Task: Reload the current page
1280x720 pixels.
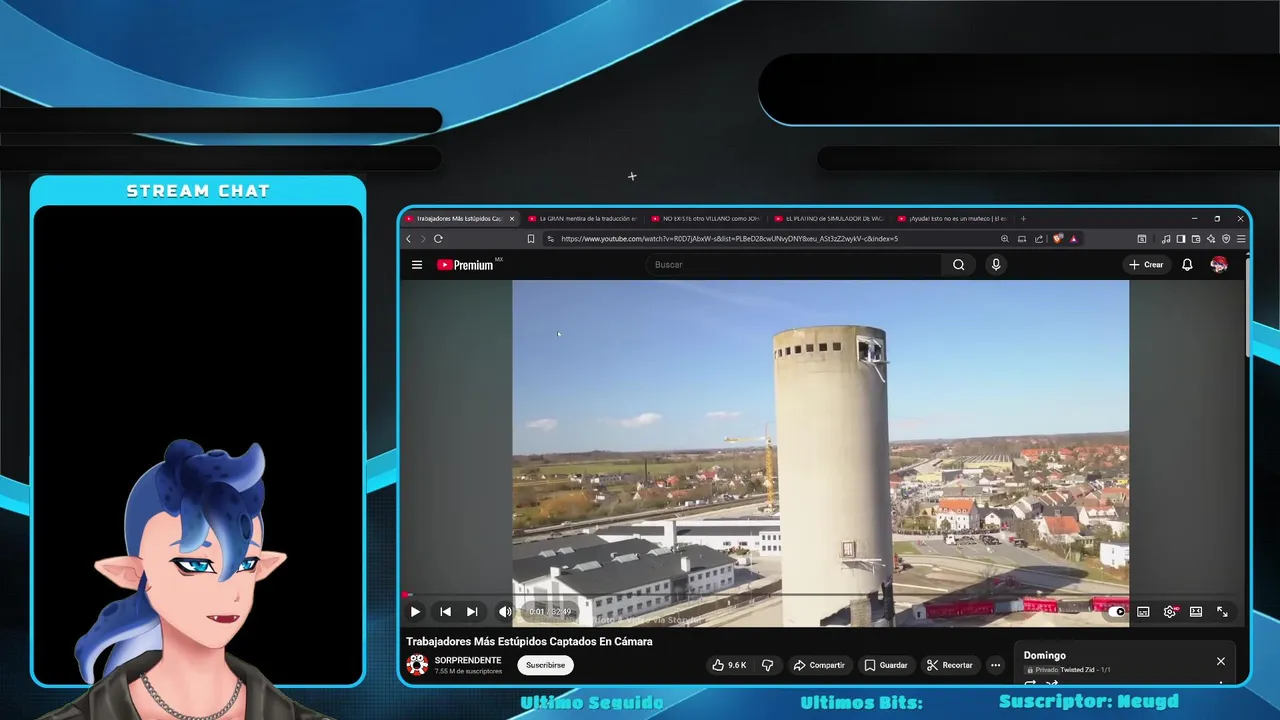Action: (438, 239)
